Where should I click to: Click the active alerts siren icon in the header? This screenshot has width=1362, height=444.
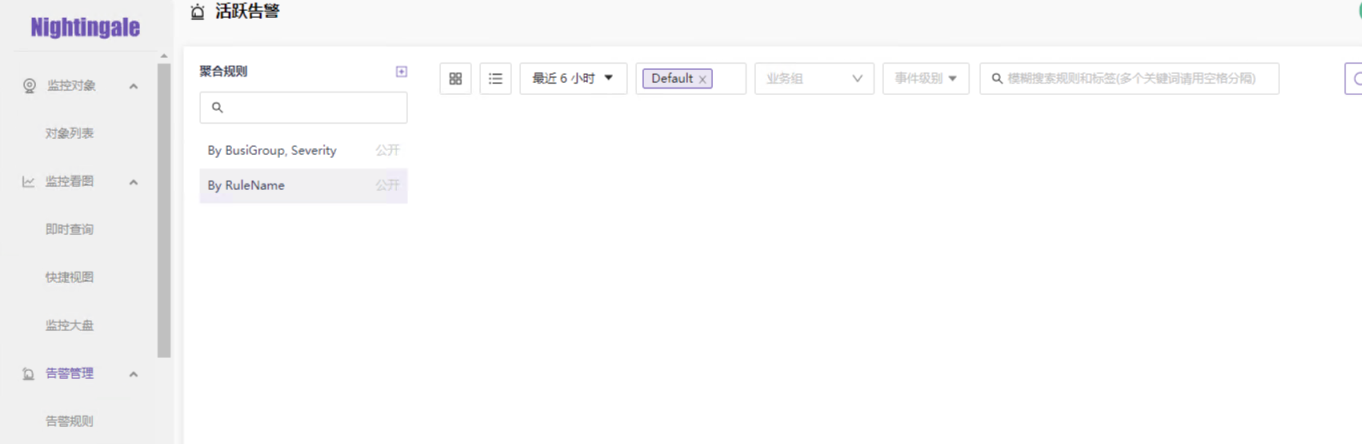click(198, 12)
